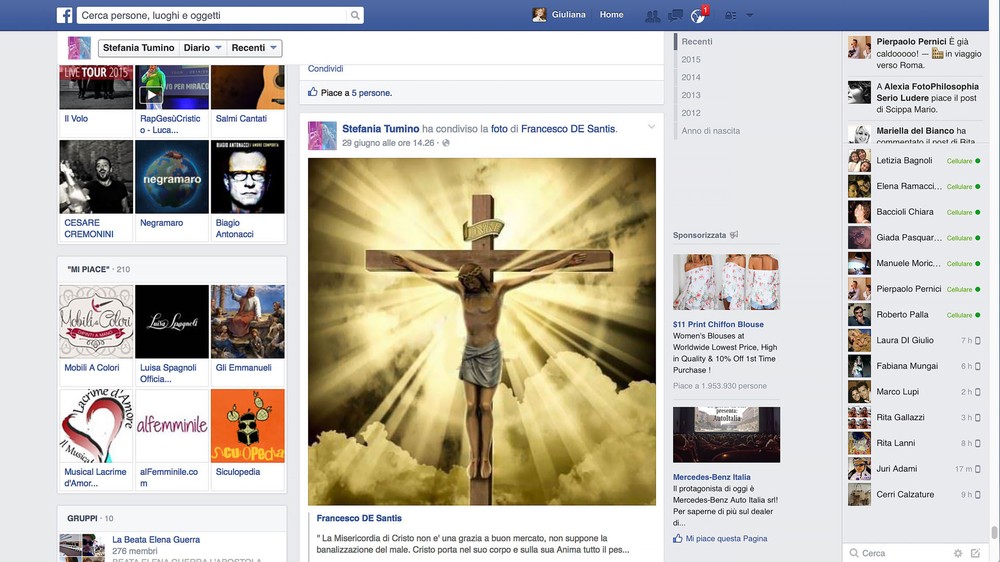Open the post options chevron
The width and height of the screenshot is (1000, 562).
(651, 127)
